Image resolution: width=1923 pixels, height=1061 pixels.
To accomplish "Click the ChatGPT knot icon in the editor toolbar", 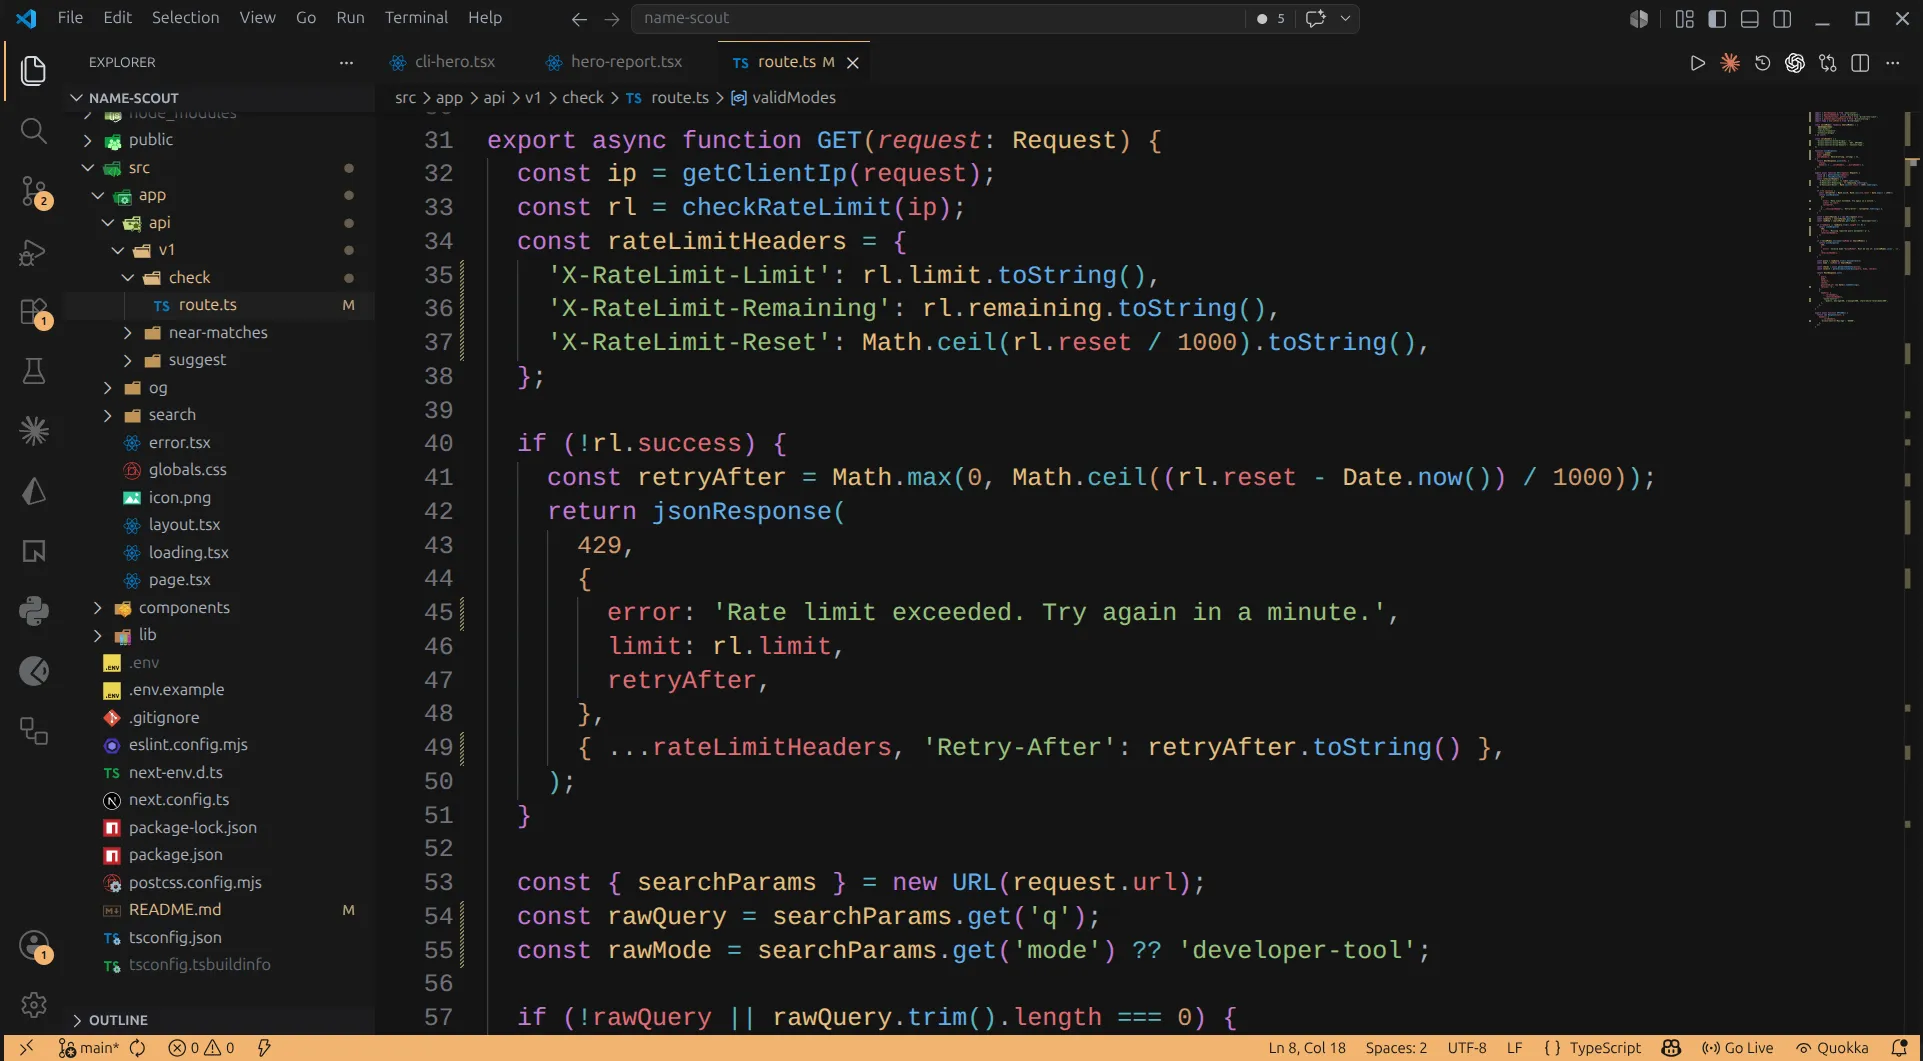I will [1795, 63].
